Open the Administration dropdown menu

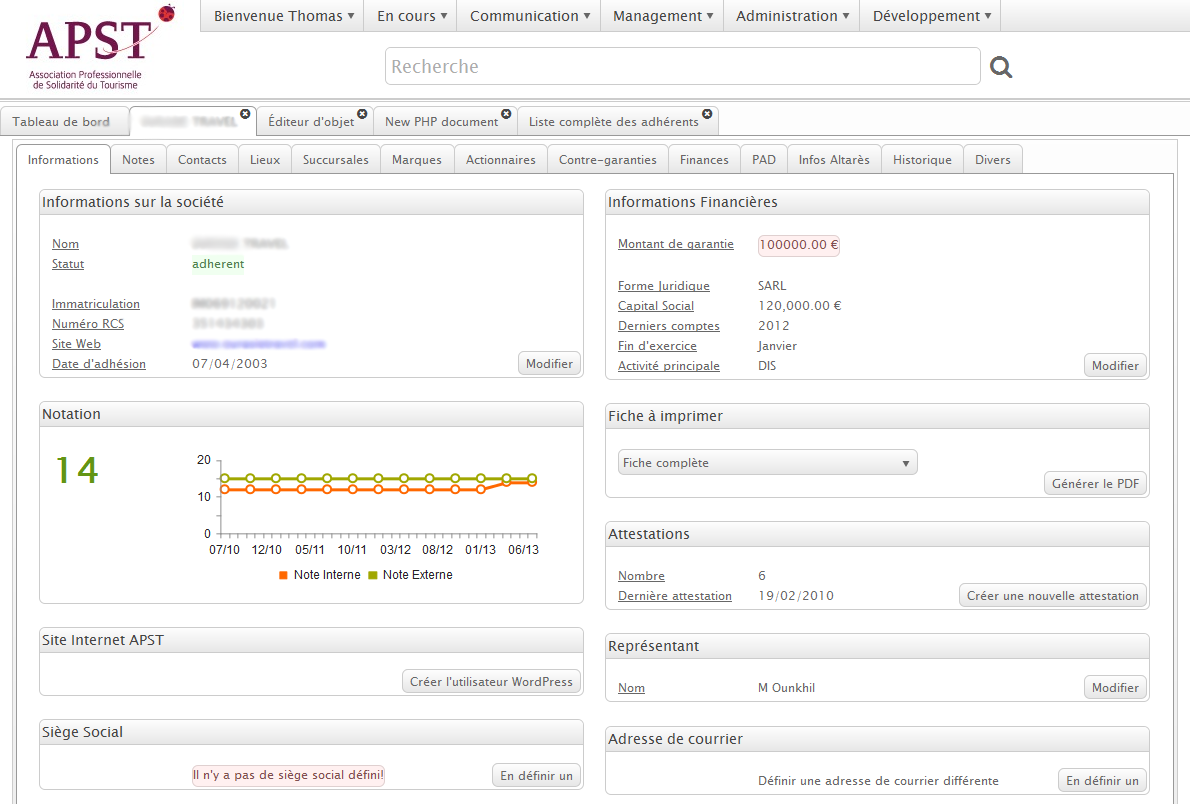(793, 16)
